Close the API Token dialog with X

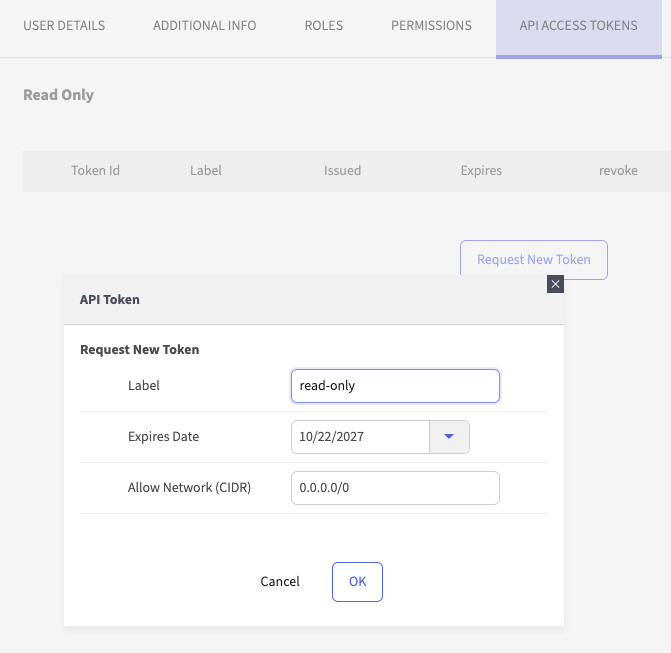click(556, 284)
